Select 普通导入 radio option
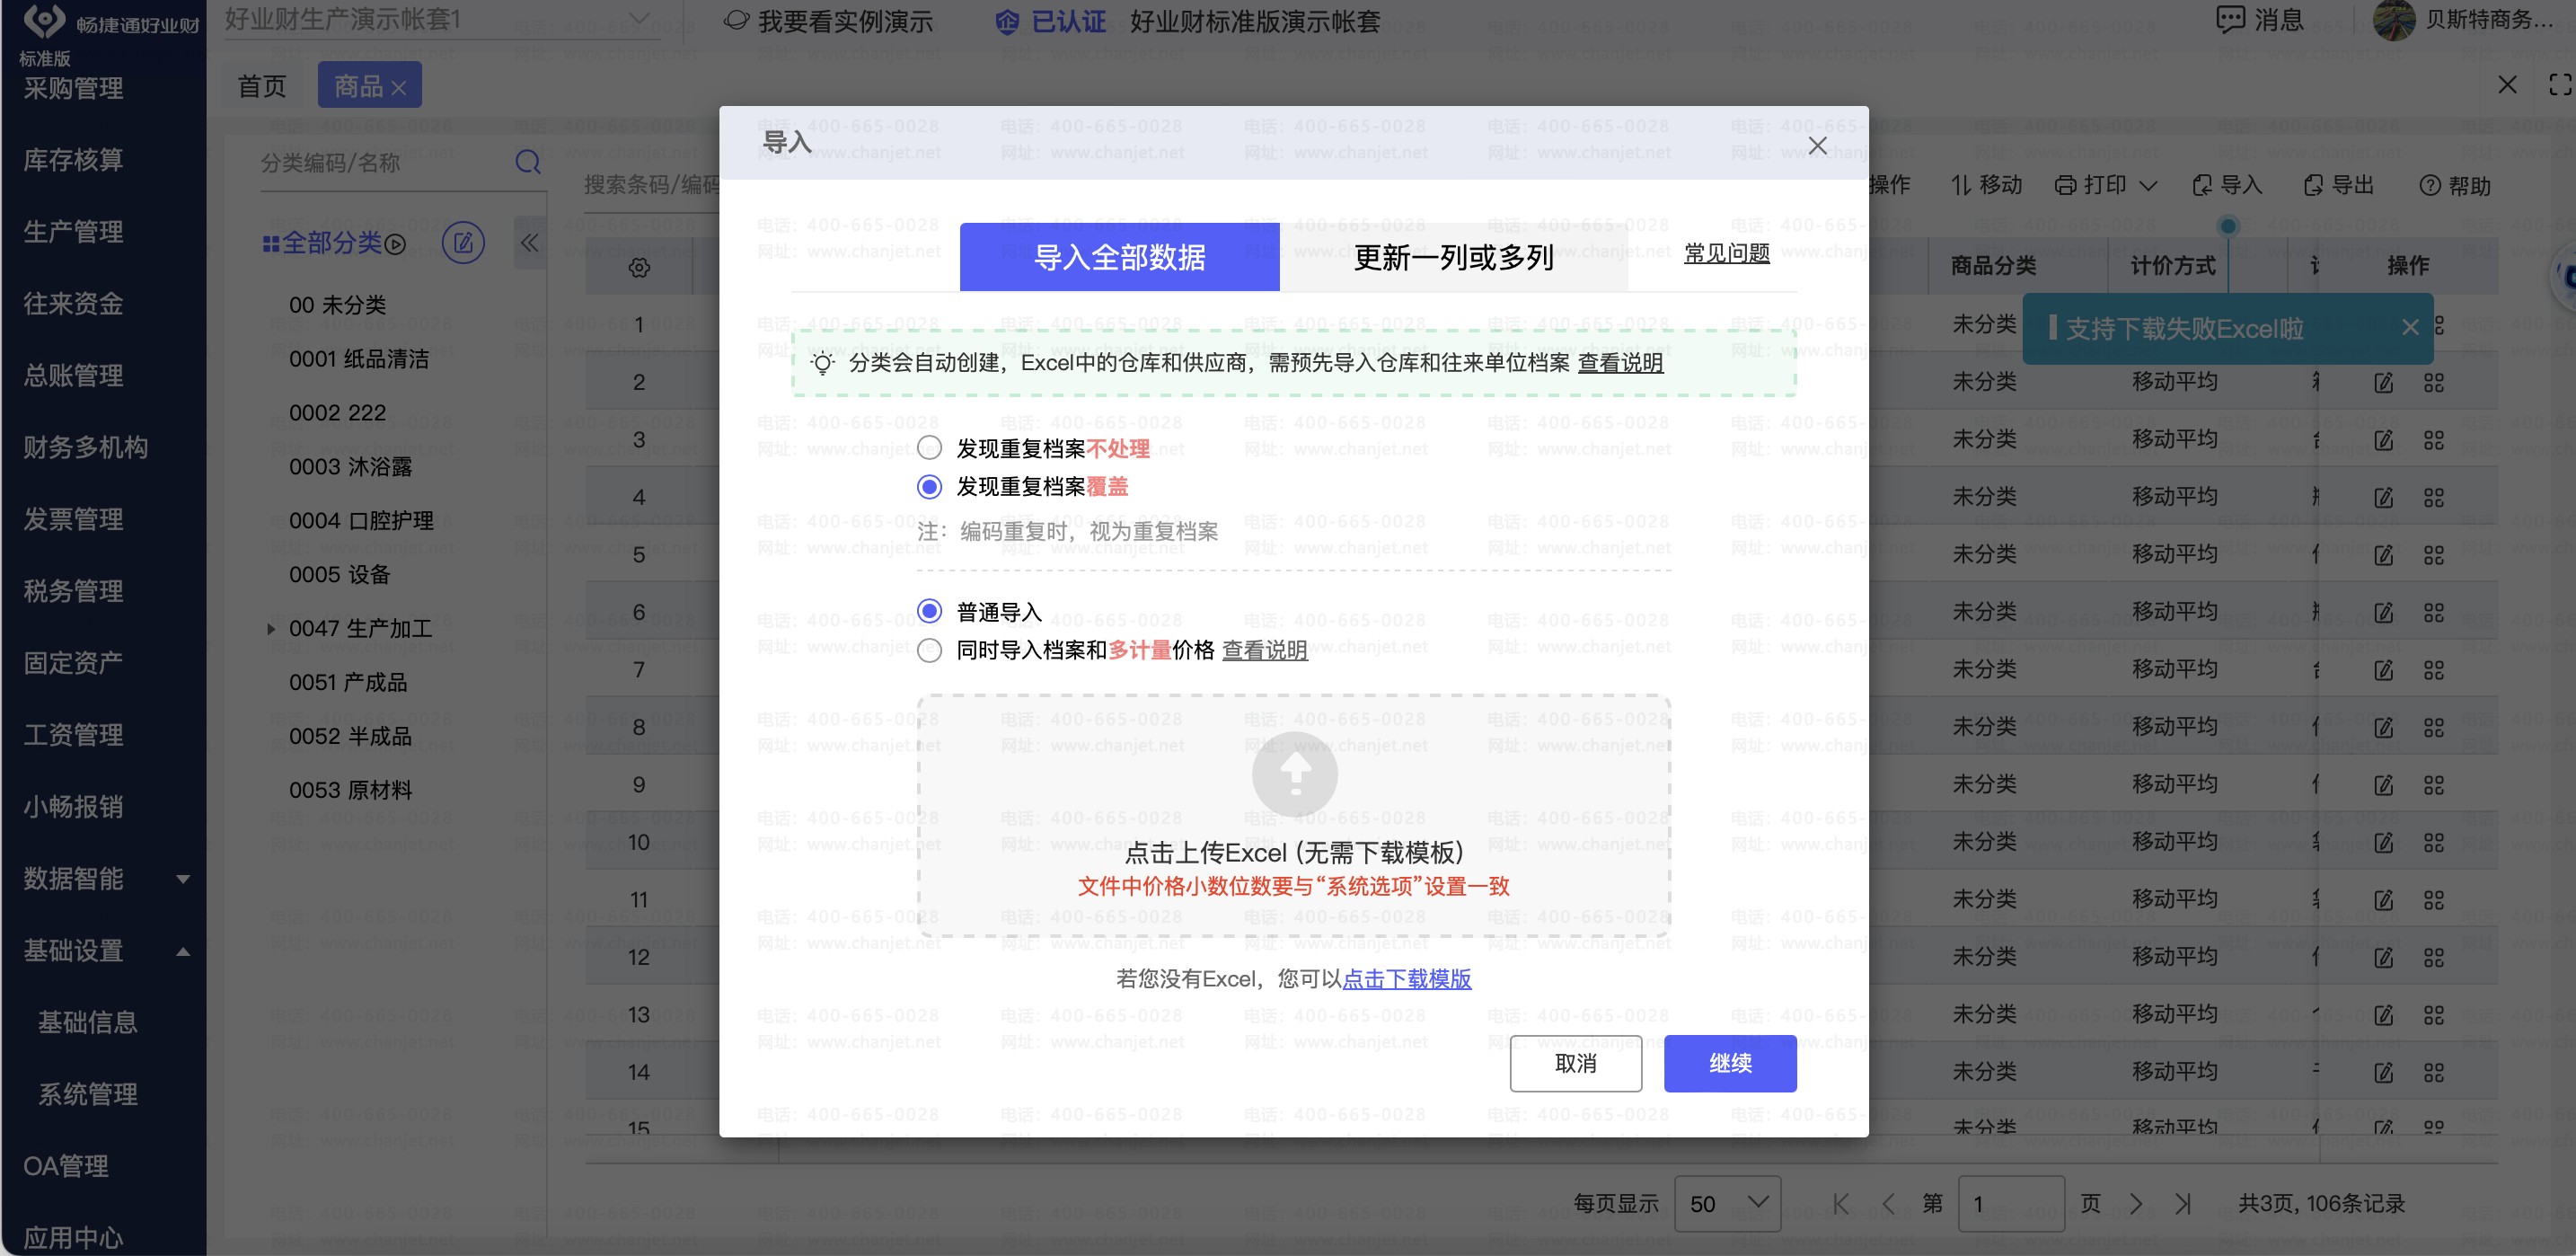 (x=929, y=611)
